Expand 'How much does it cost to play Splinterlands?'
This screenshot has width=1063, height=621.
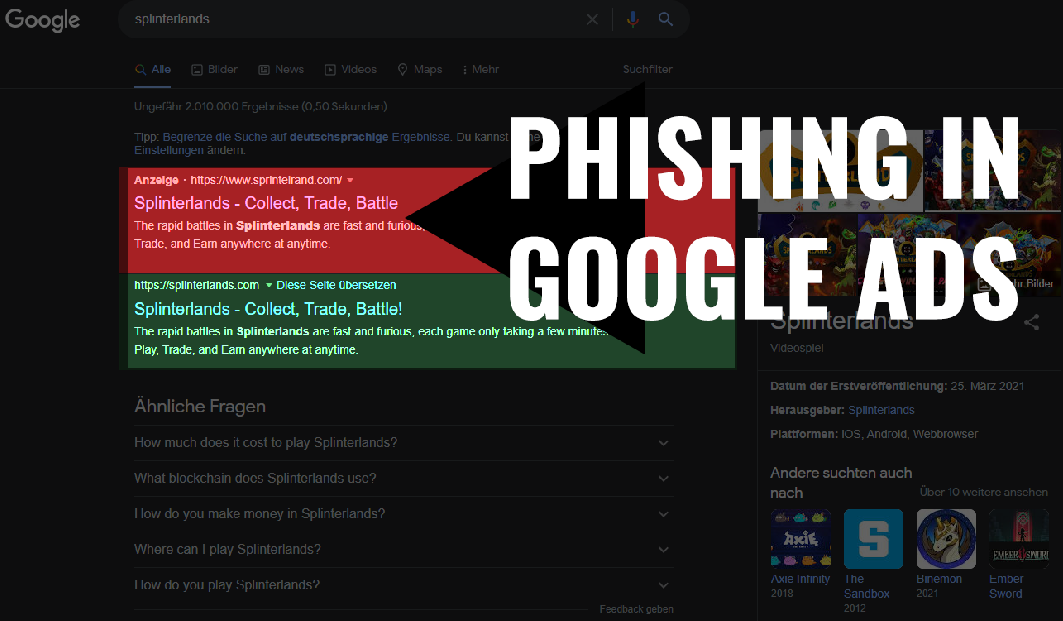(x=404, y=443)
